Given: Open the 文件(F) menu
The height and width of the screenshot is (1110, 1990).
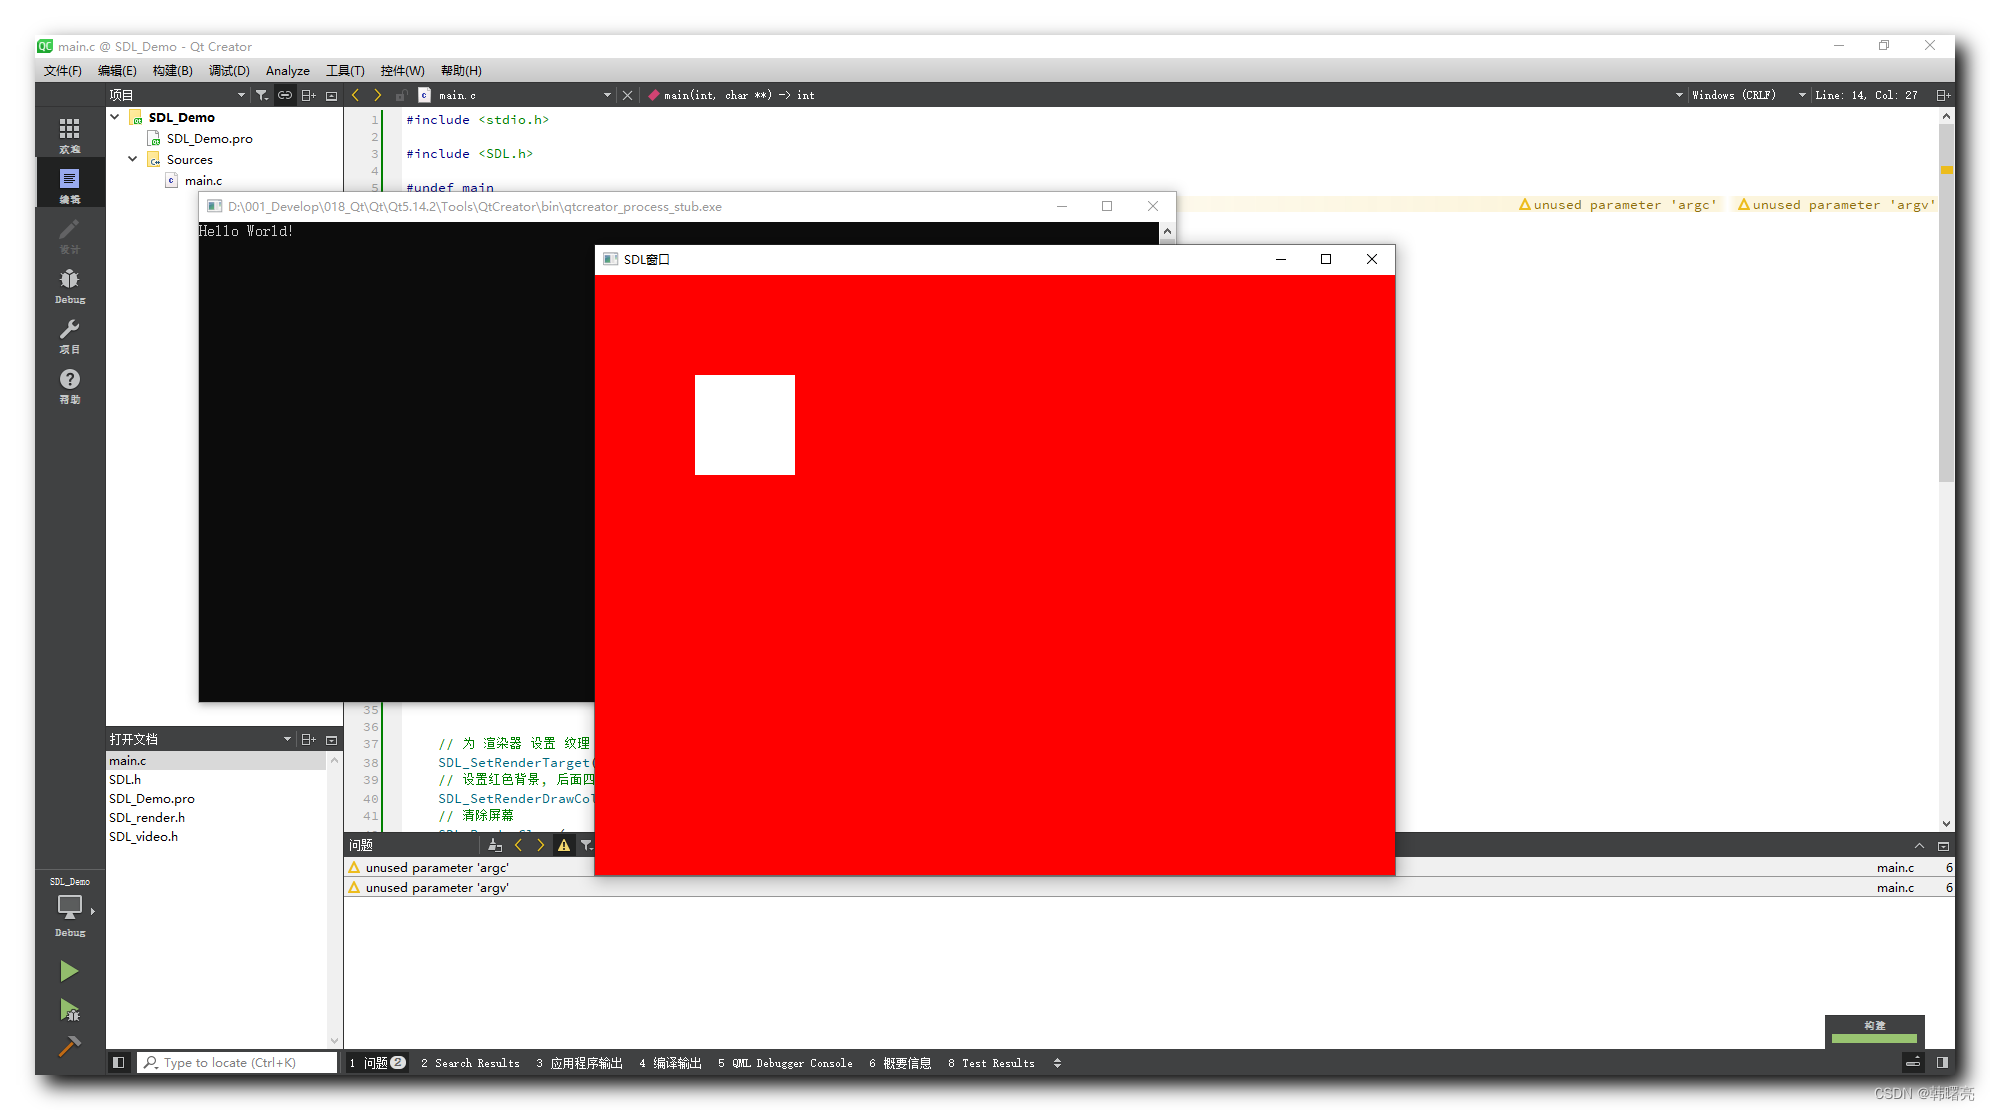Looking at the screenshot, I should tap(62, 70).
